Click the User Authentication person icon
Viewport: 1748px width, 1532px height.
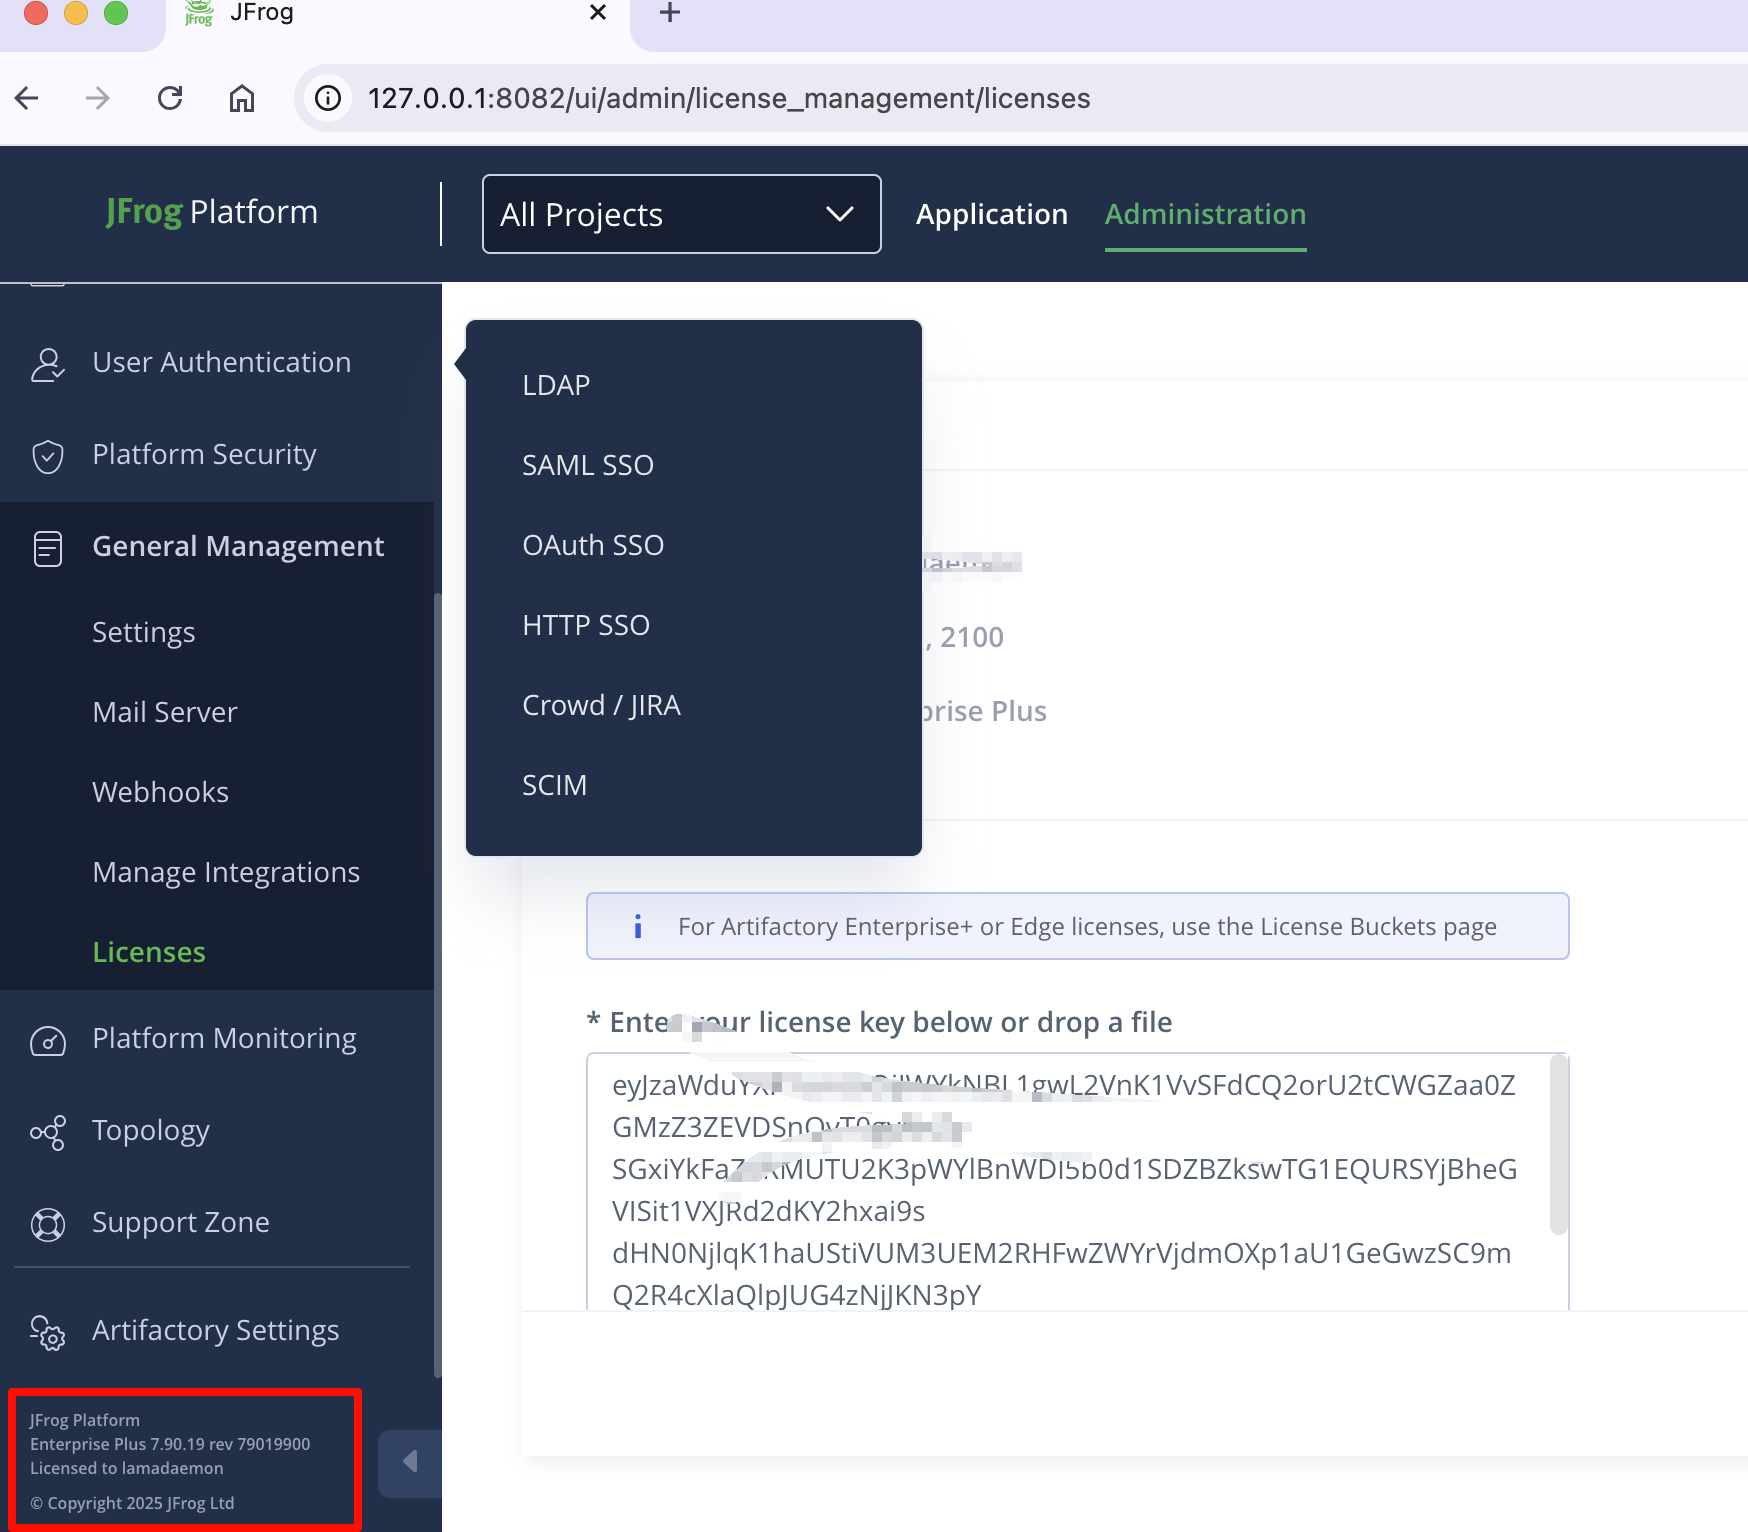(x=47, y=364)
